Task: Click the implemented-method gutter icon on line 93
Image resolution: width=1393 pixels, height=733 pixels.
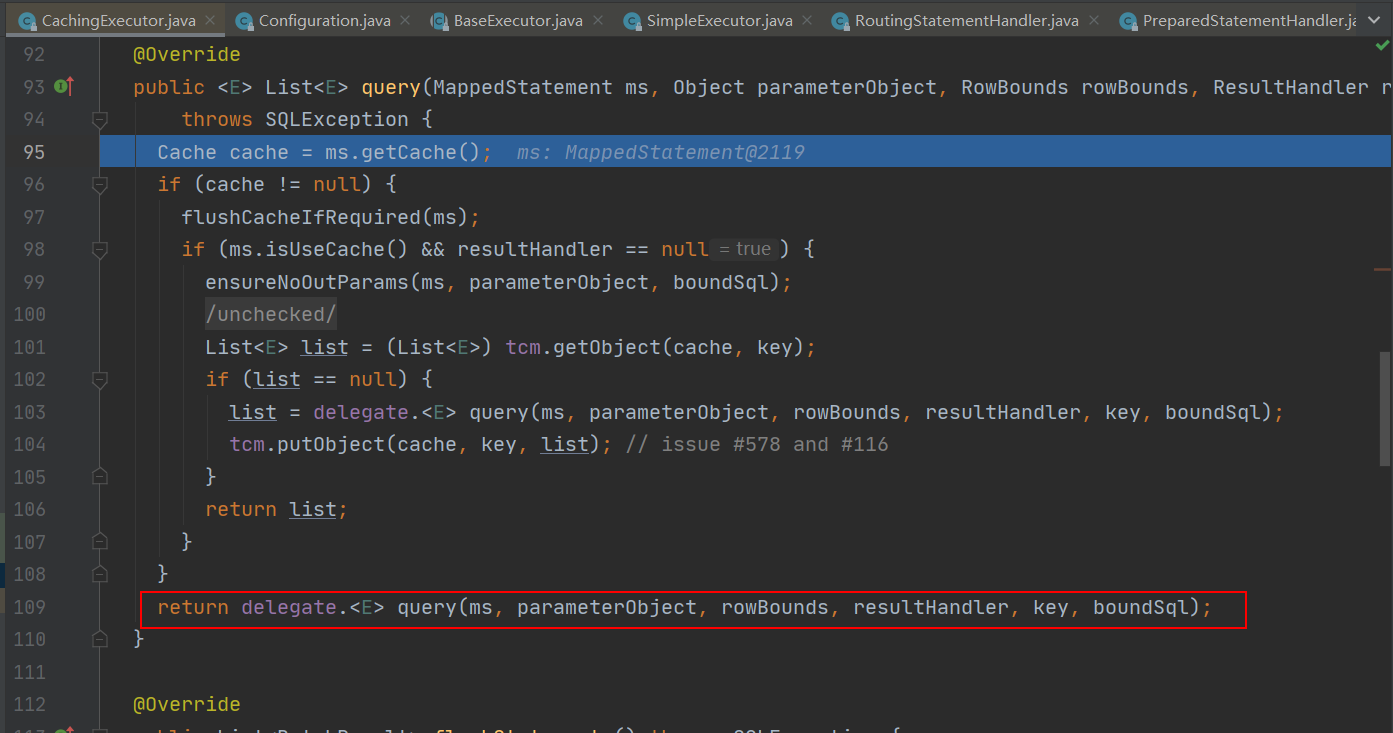Action: (x=63, y=87)
